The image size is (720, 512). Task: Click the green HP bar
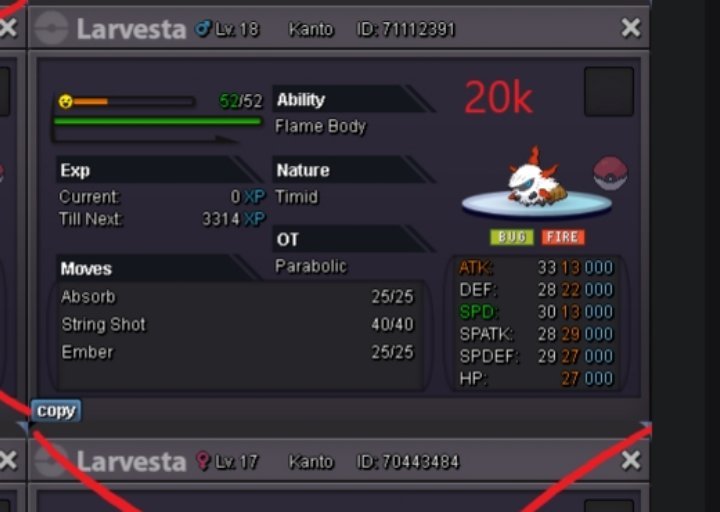click(158, 121)
